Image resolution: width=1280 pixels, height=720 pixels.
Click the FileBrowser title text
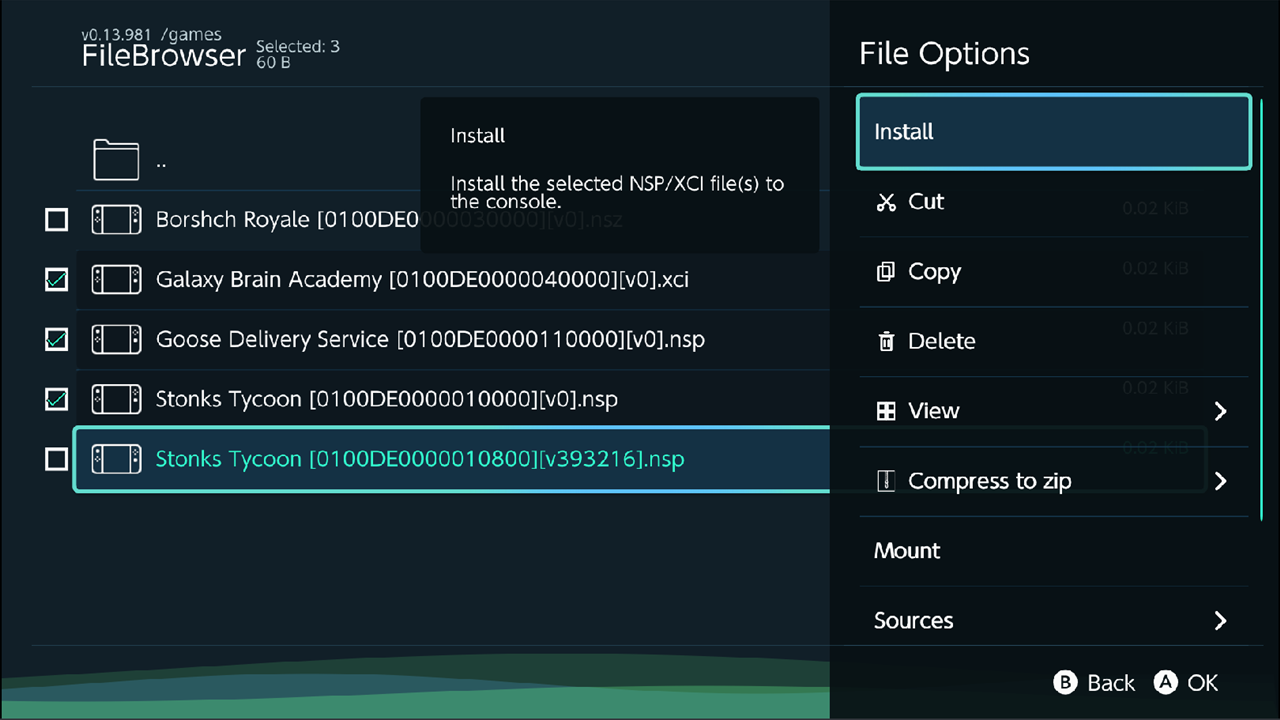tap(164, 56)
